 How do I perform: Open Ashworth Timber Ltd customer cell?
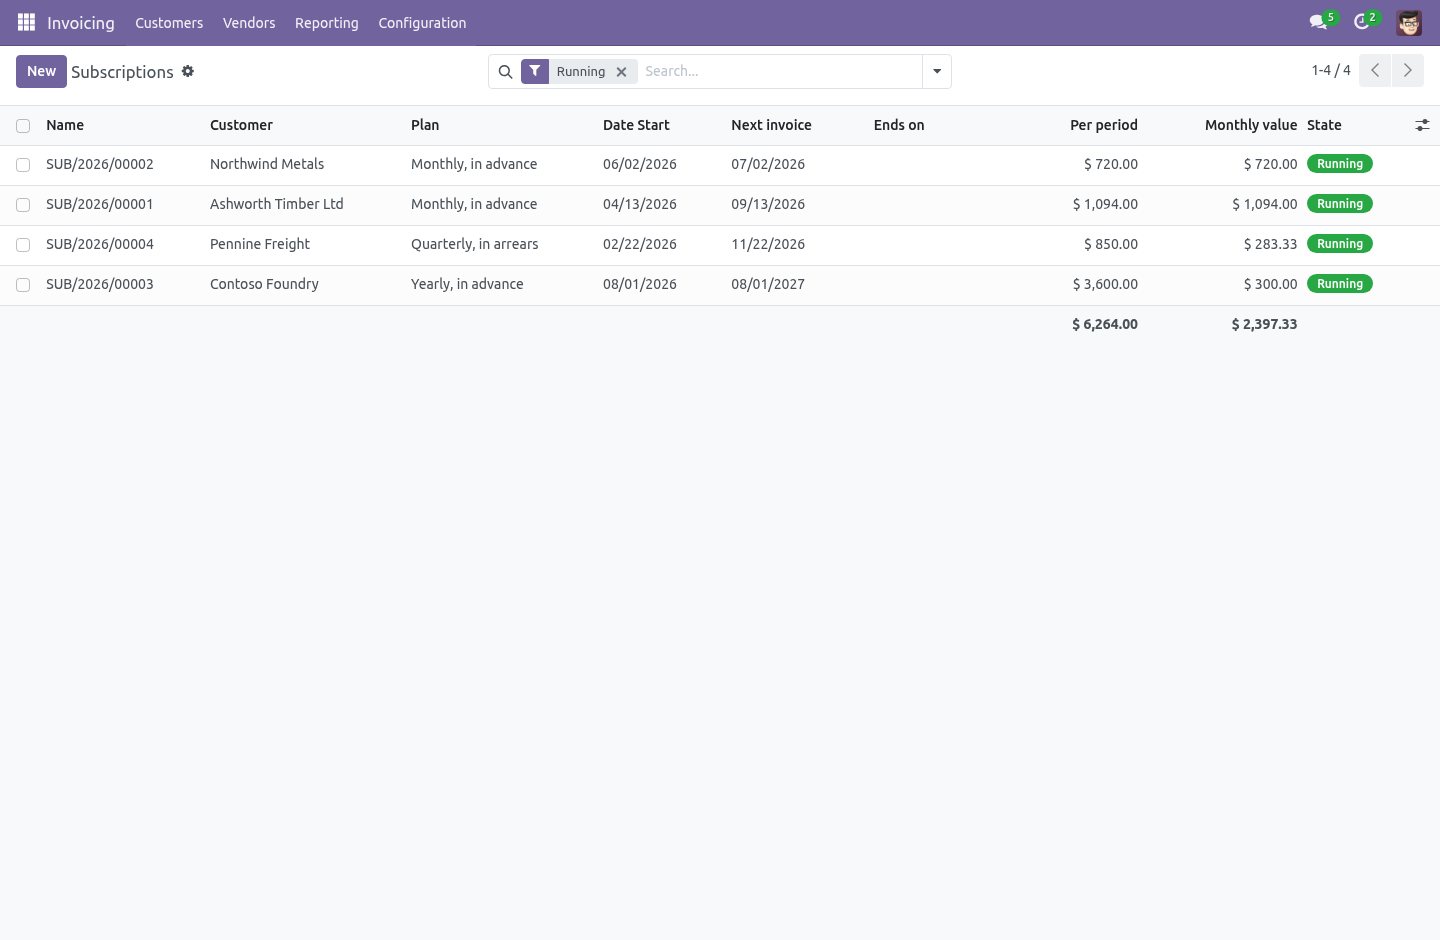pyautogui.click(x=277, y=204)
